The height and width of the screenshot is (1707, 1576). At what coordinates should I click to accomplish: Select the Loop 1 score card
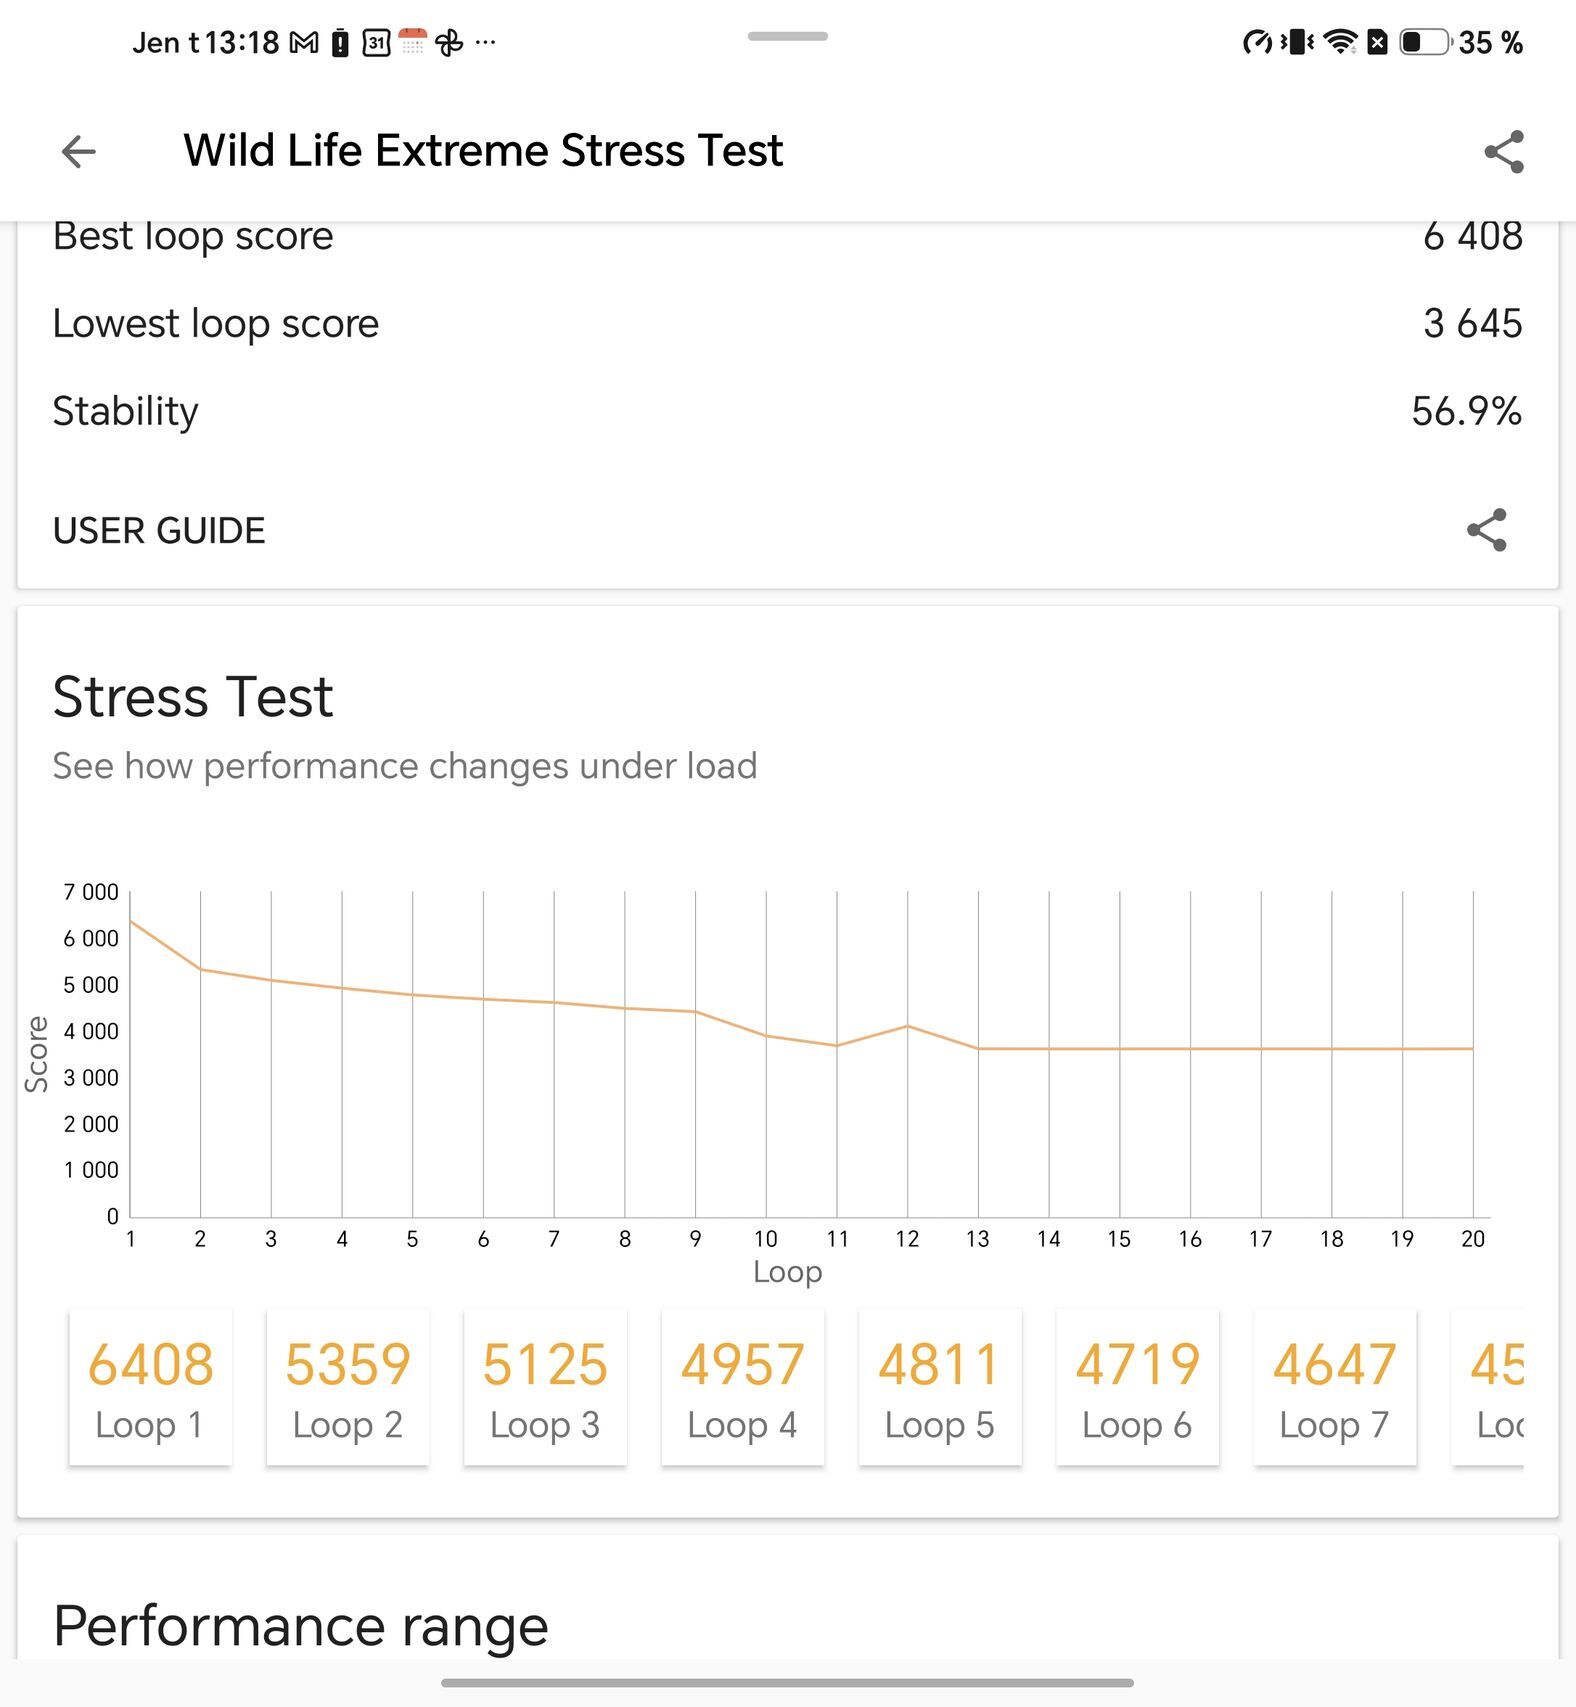150,1387
